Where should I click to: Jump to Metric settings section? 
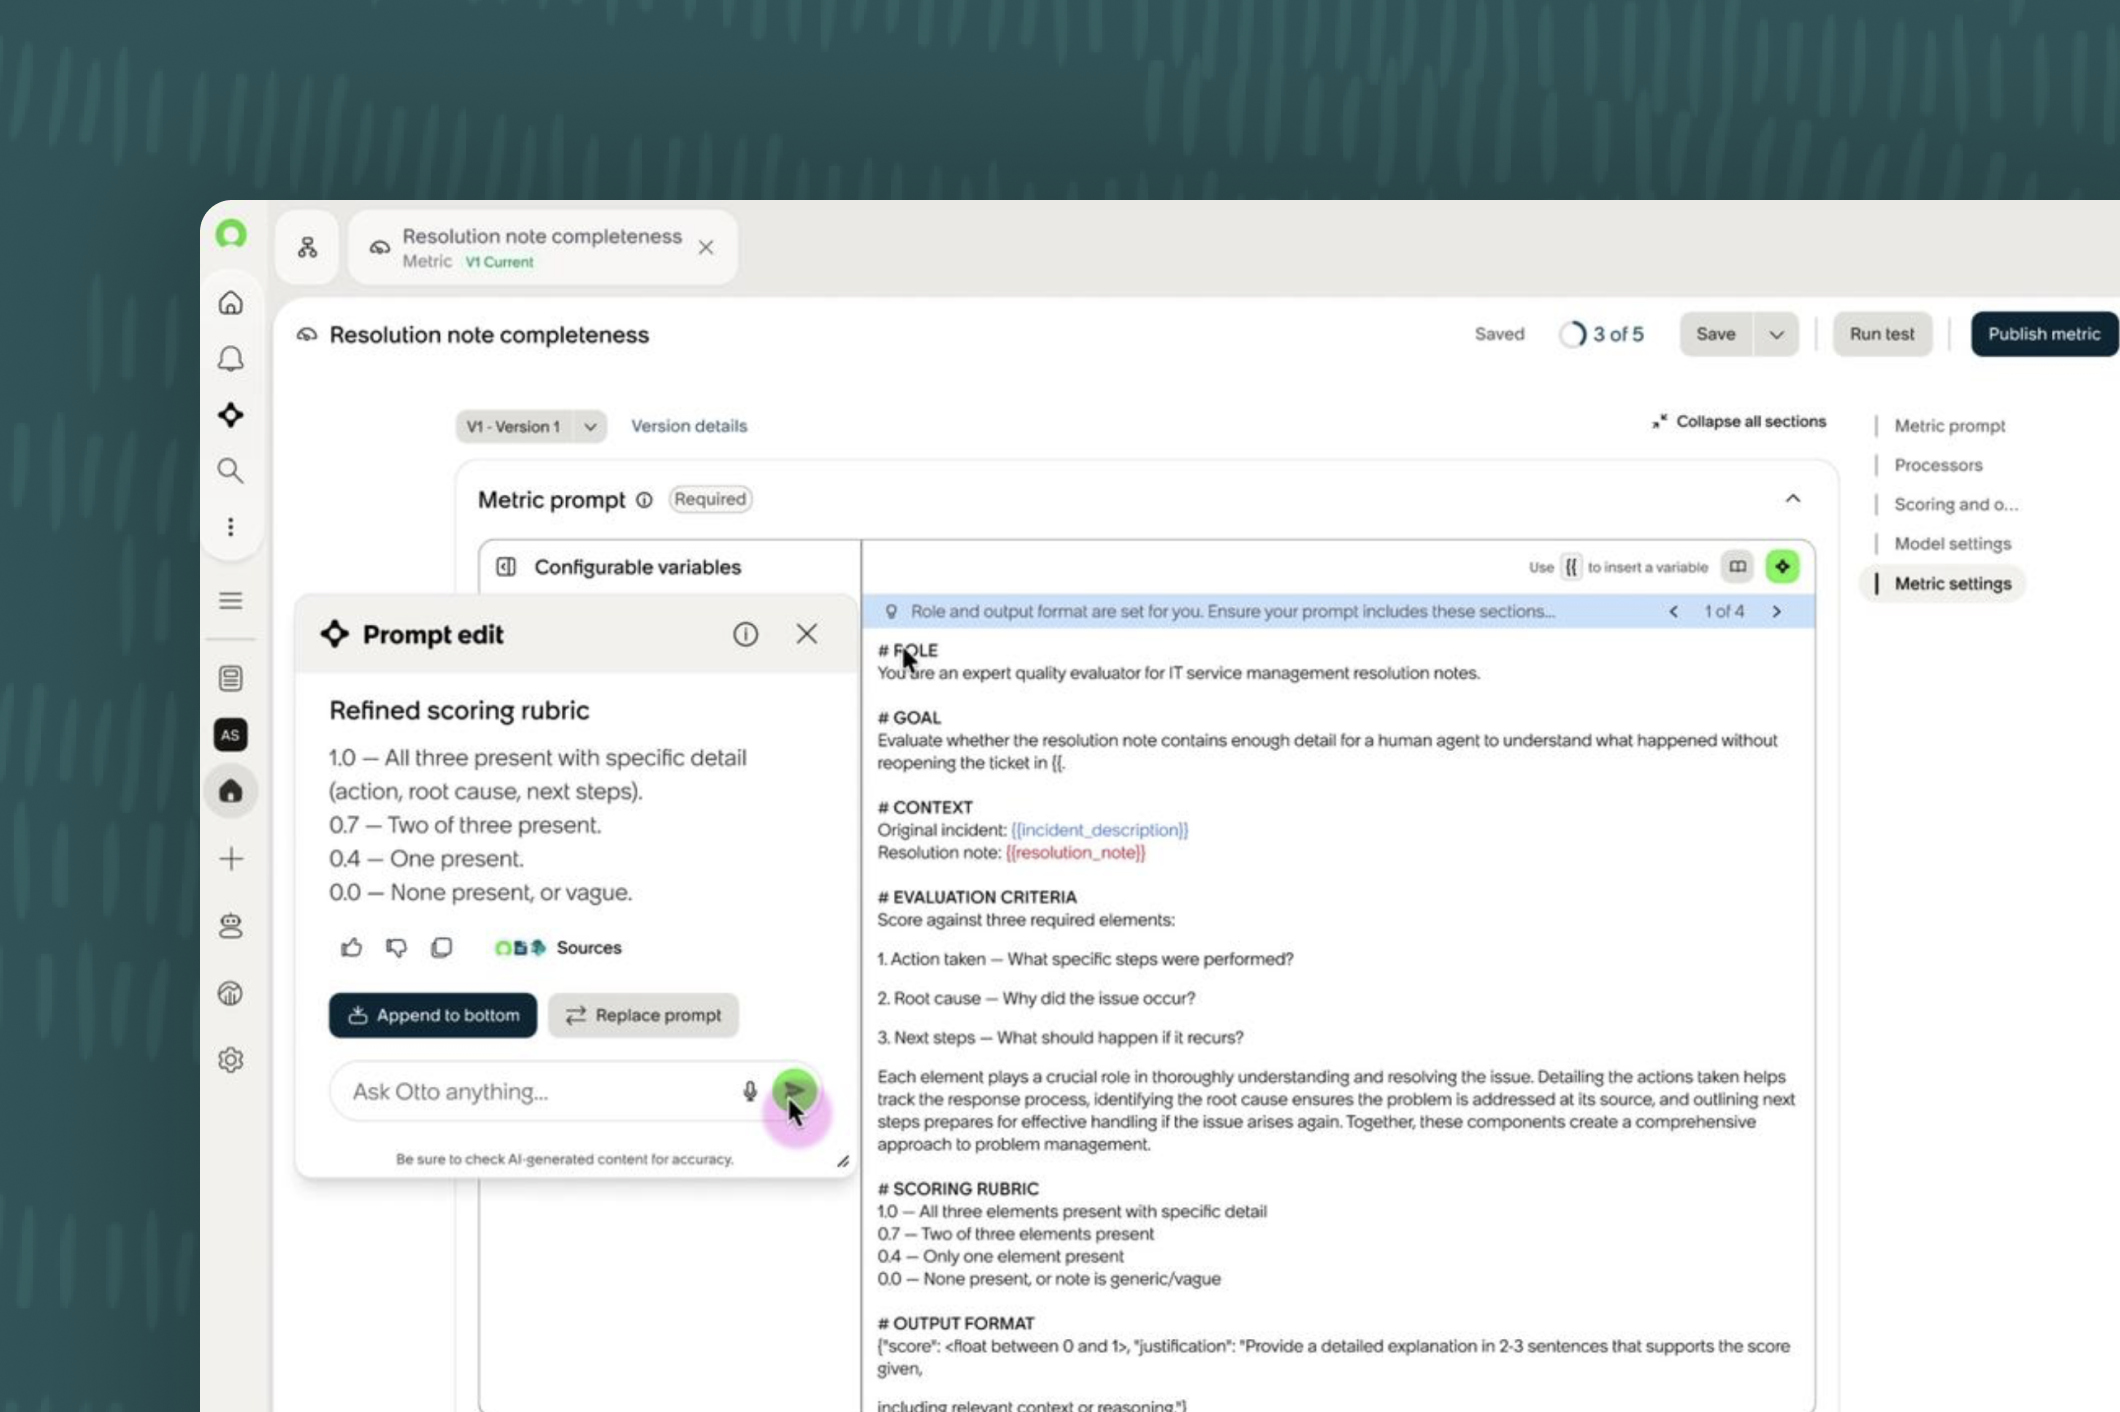point(1952,583)
